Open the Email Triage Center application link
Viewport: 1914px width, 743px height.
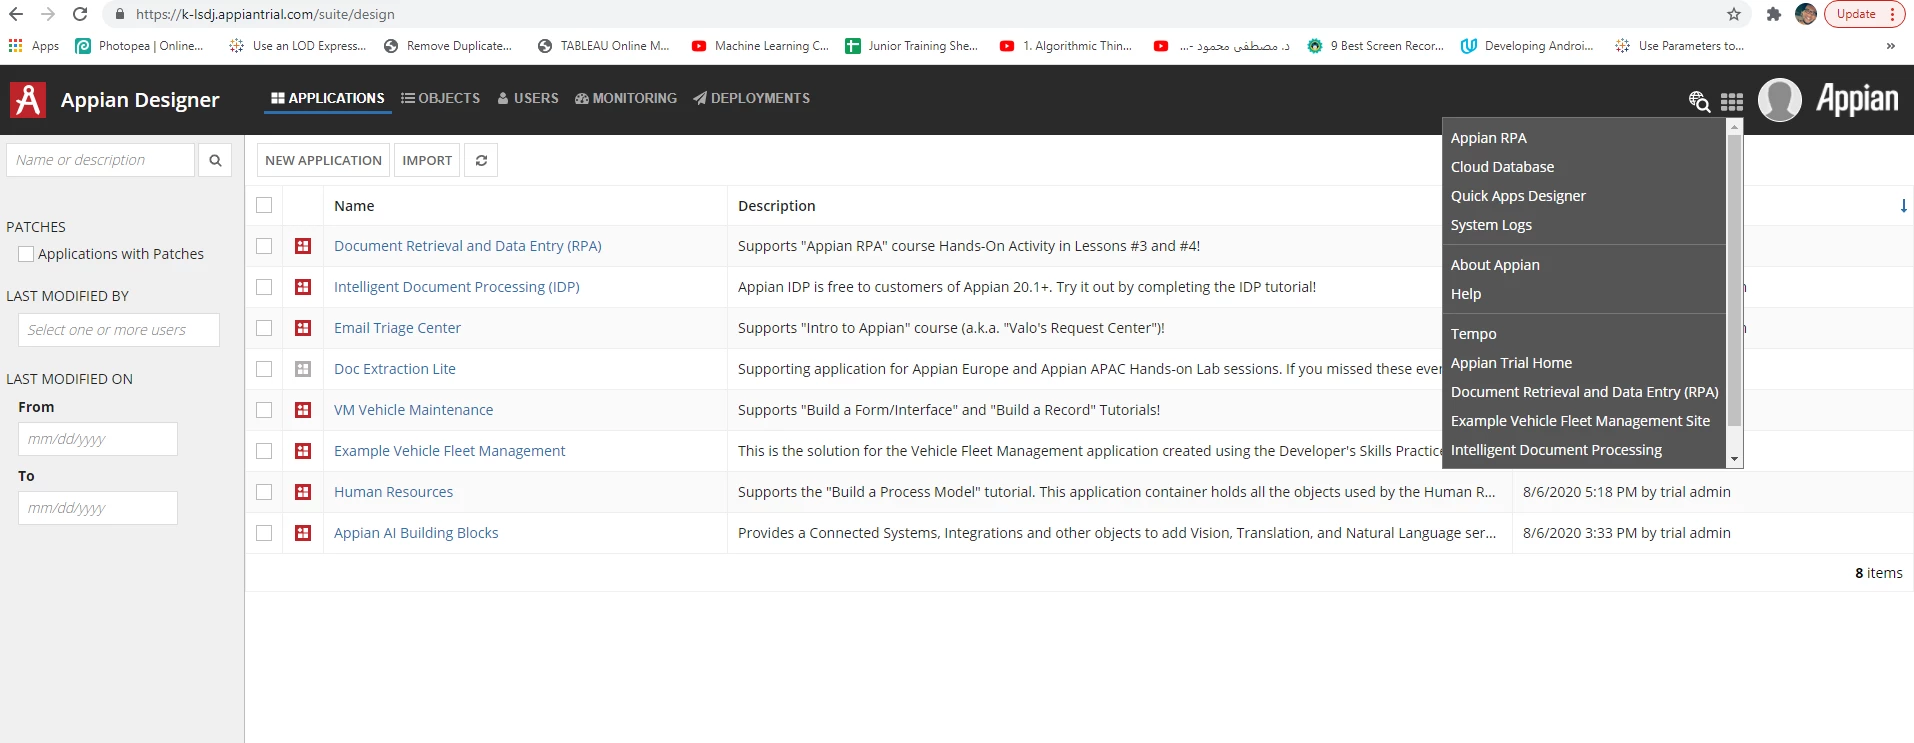click(x=397, y=328)
